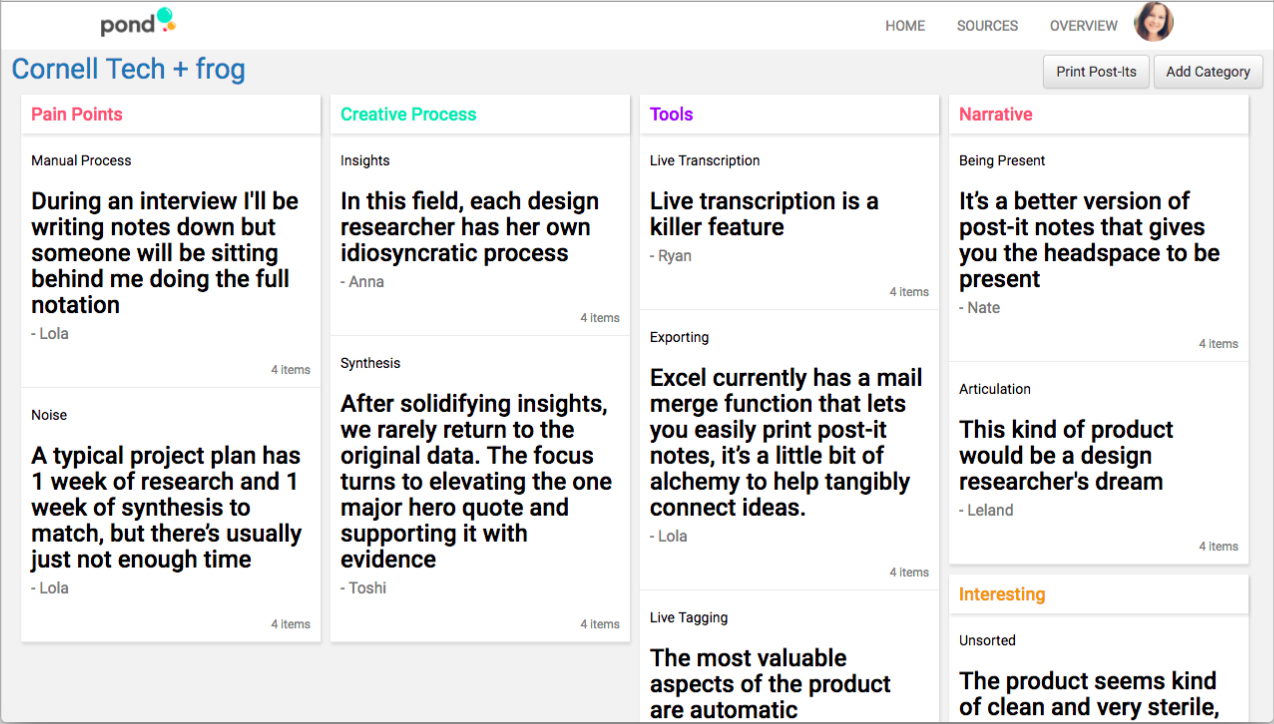
Task: Select the Tools category header
Action: tap(671, 114)
